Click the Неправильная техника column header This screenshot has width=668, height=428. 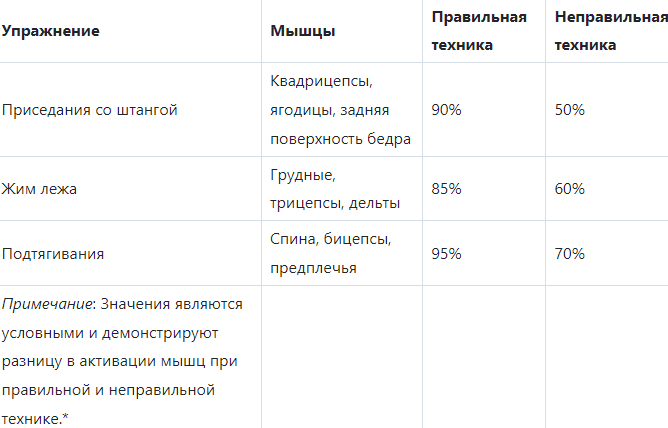coord(611,31)
